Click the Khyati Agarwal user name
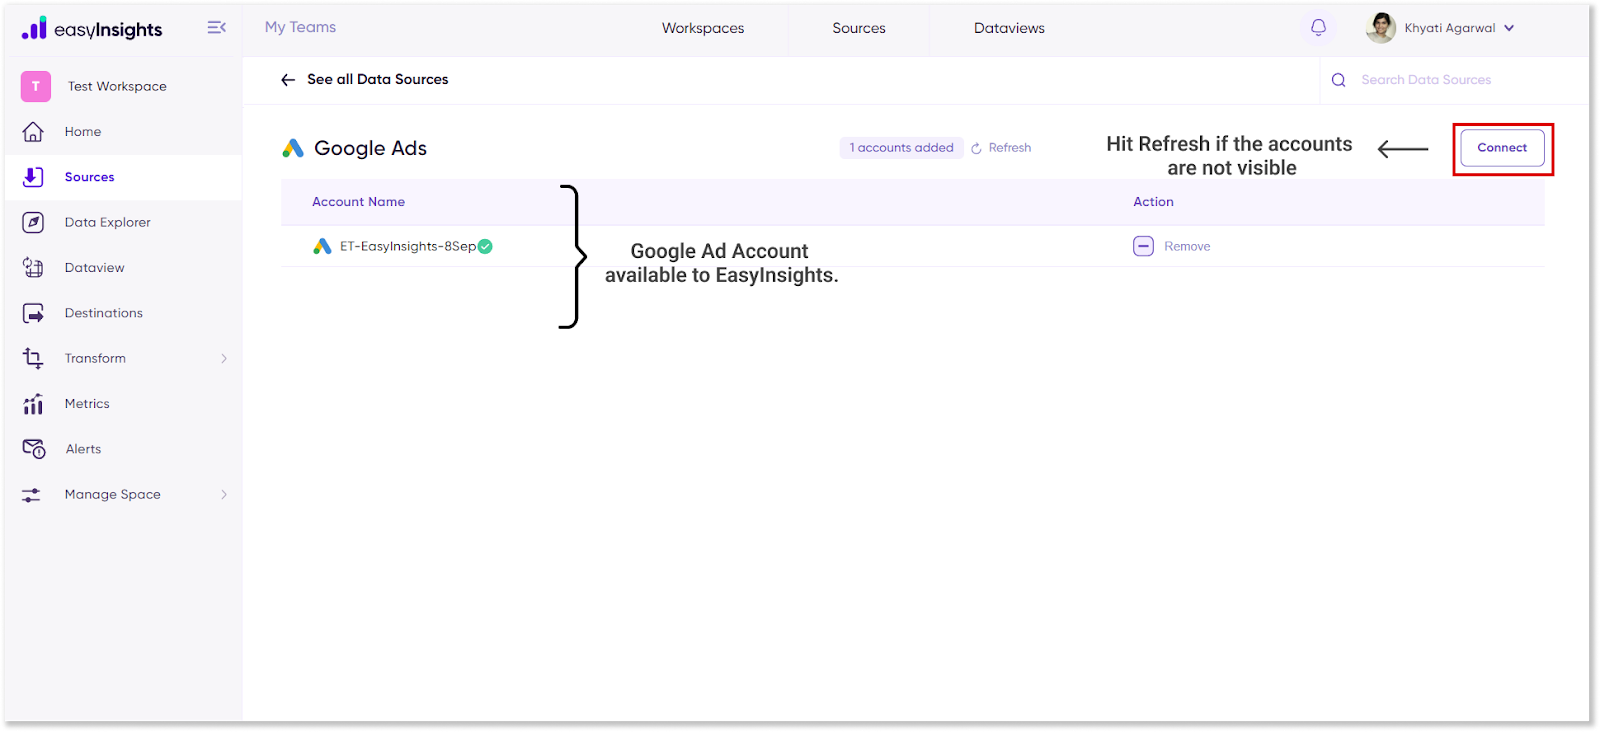The image size is (1600, 732). tap(1449, 28)
